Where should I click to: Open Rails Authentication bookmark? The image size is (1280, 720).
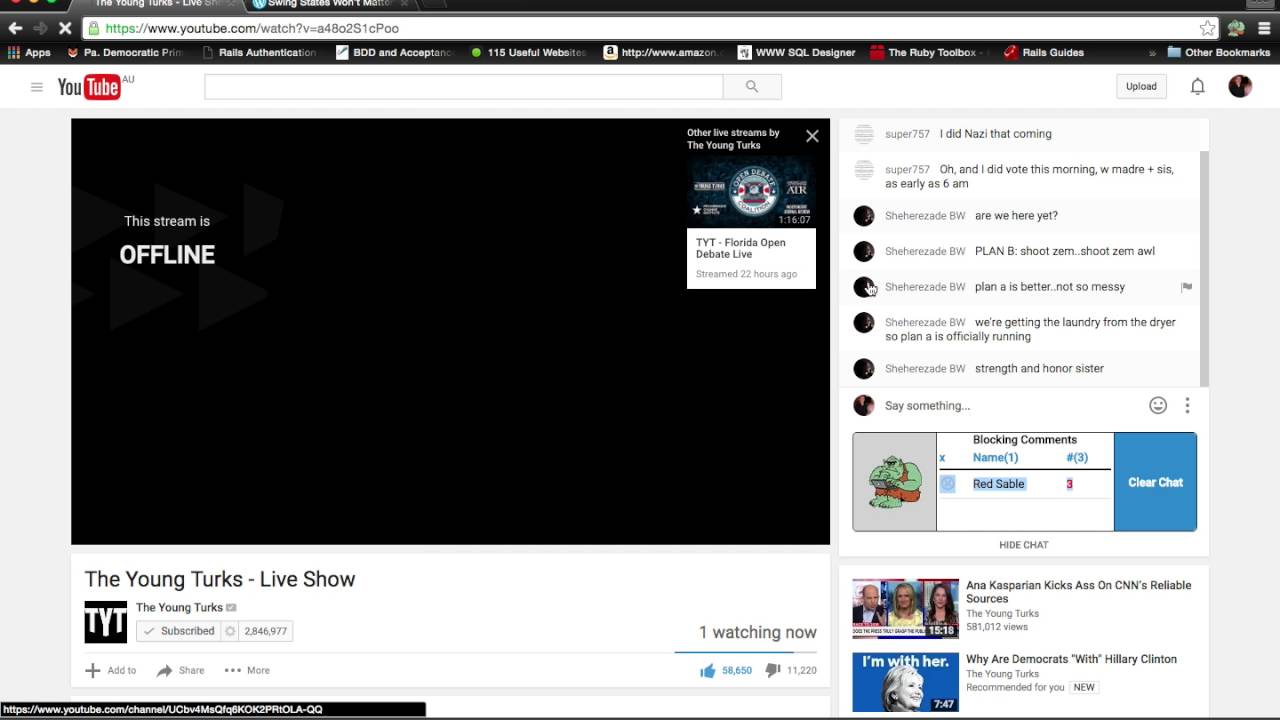(x=260, y=52)
